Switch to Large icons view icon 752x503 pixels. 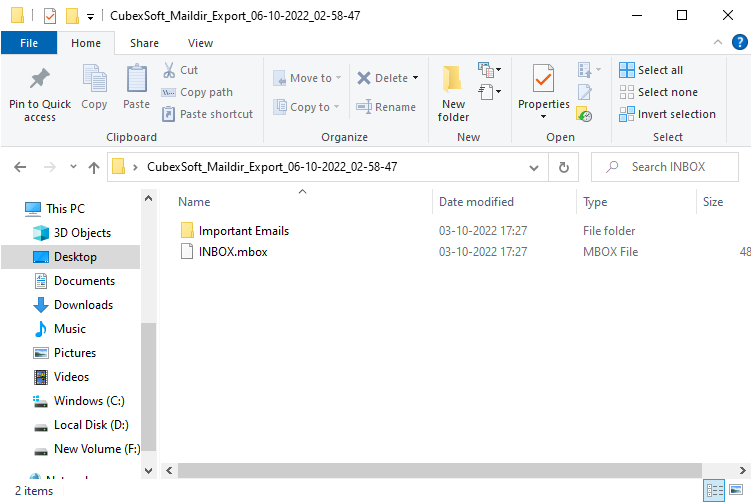(x=736, y=490)
